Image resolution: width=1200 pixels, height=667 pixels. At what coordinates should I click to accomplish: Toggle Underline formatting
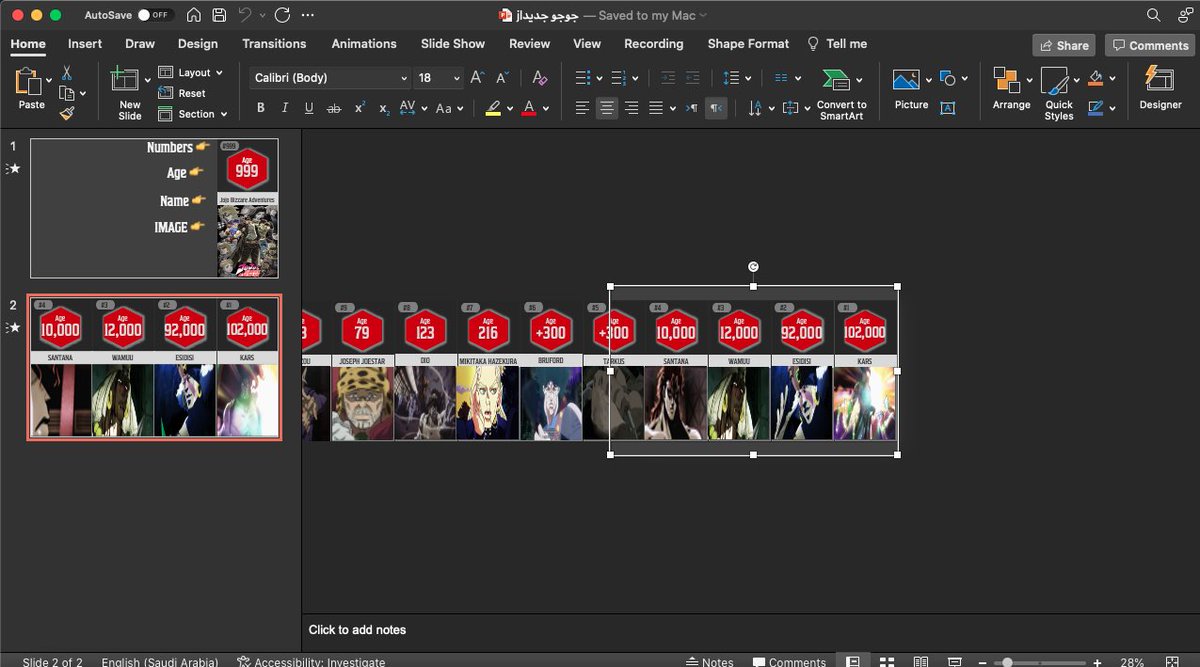(309, 108)
